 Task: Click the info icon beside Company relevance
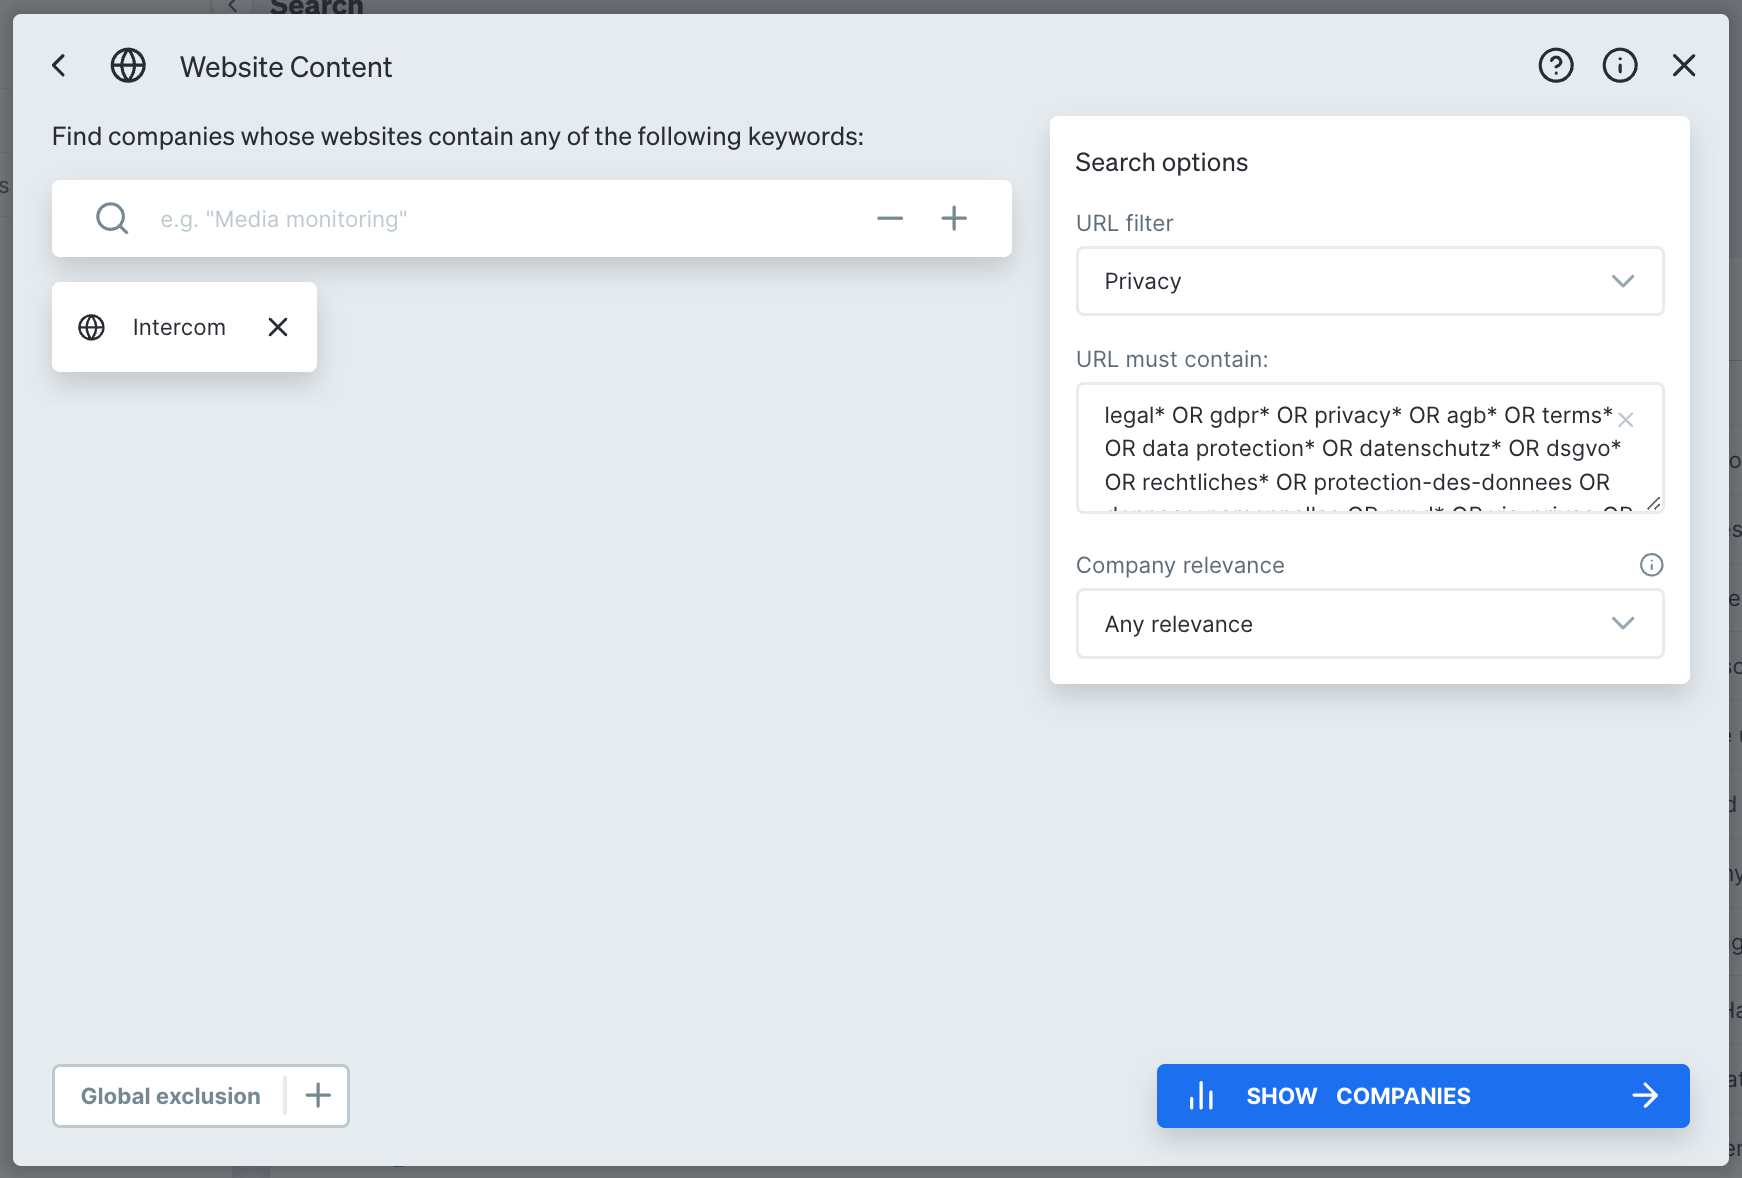click(x=1650, y=565)
